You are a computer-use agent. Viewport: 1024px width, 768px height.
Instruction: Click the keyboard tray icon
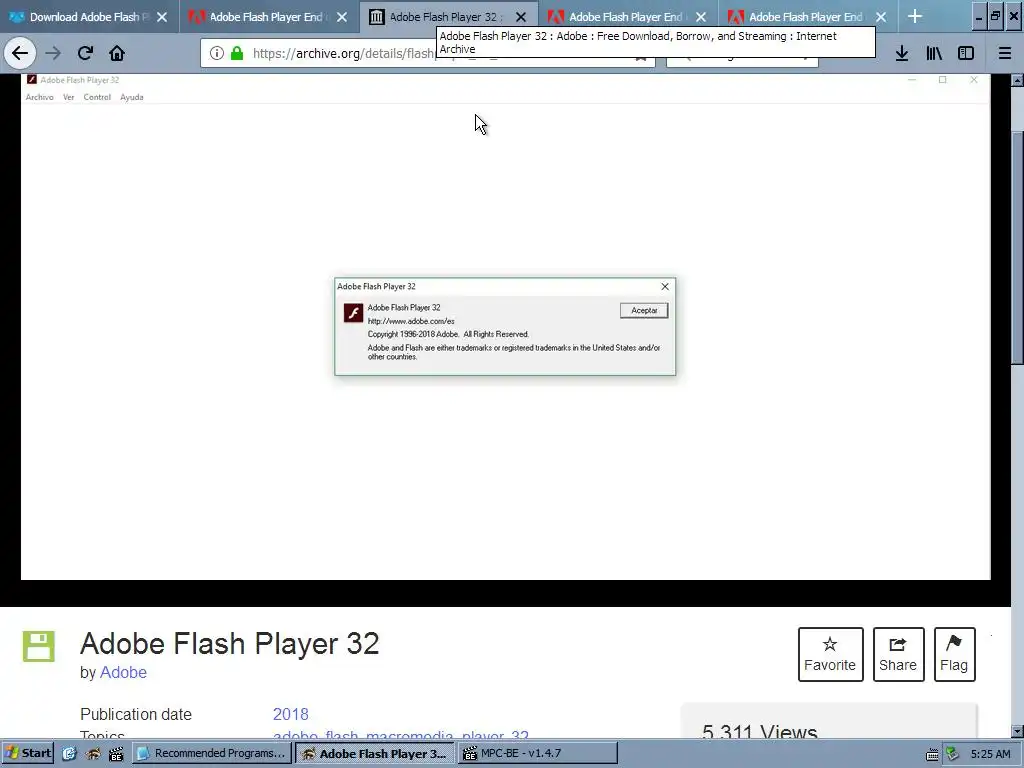pos(933,754)
